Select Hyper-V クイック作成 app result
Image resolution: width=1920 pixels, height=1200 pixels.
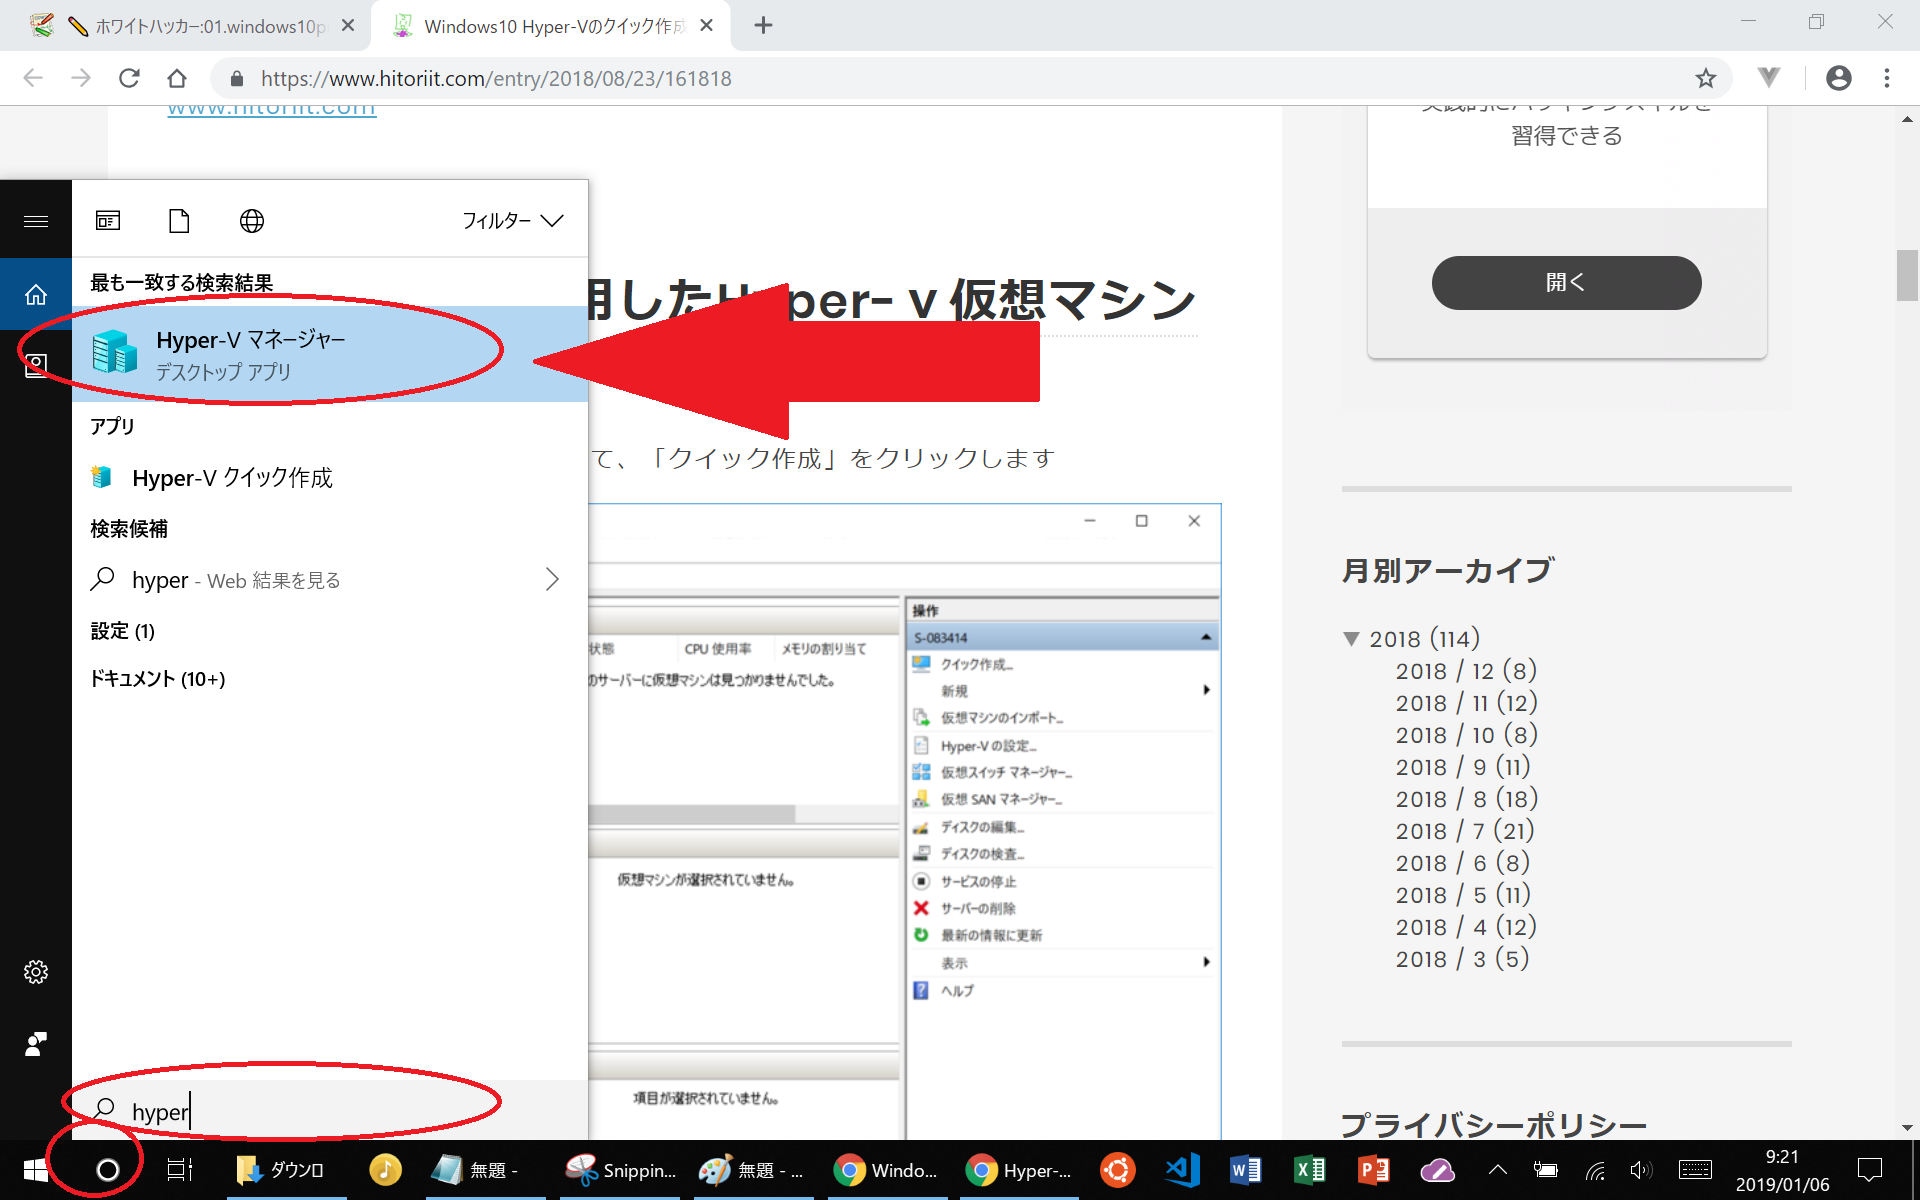click(x=232, y=478)
